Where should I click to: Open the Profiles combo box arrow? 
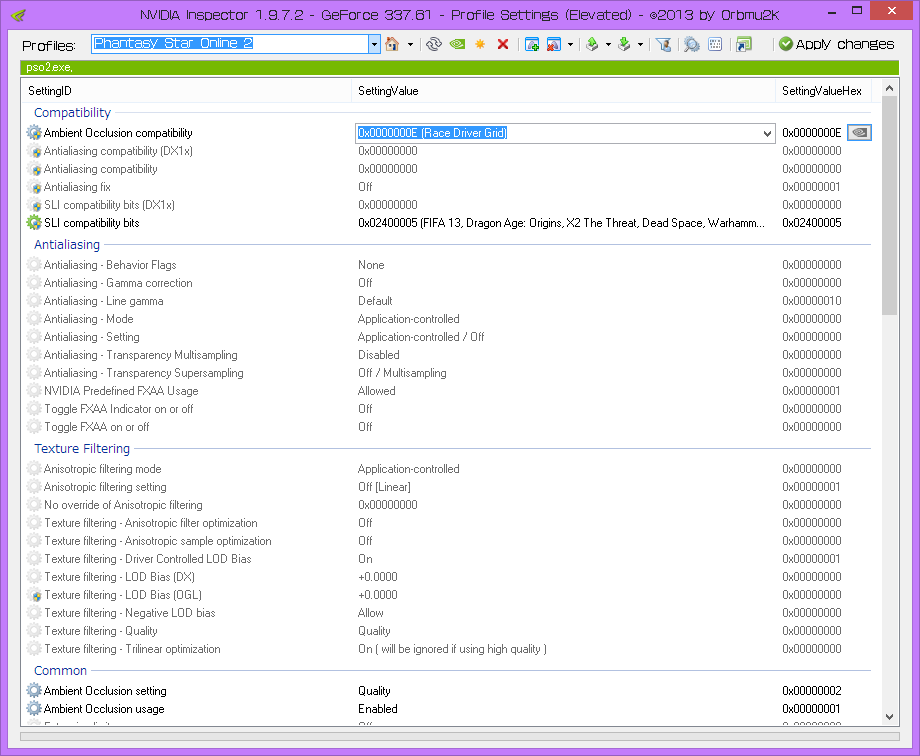(374, 44)
